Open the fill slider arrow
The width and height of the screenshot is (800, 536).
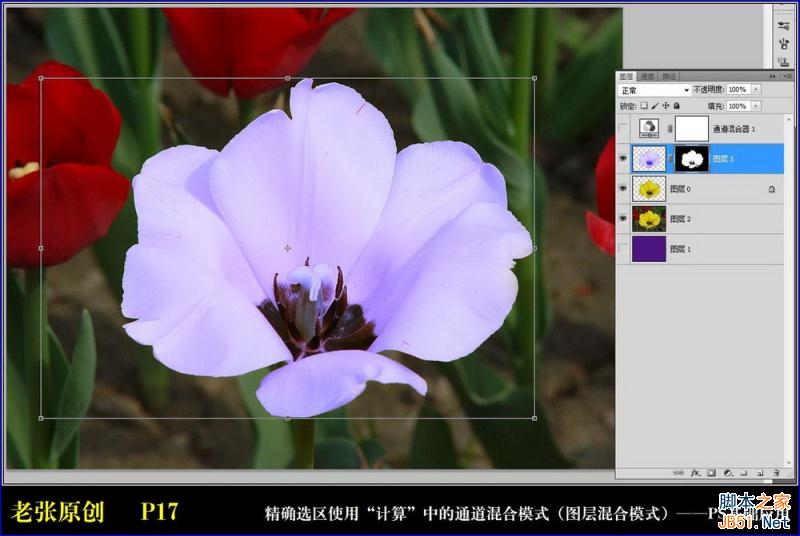click(x=756, y=106)
